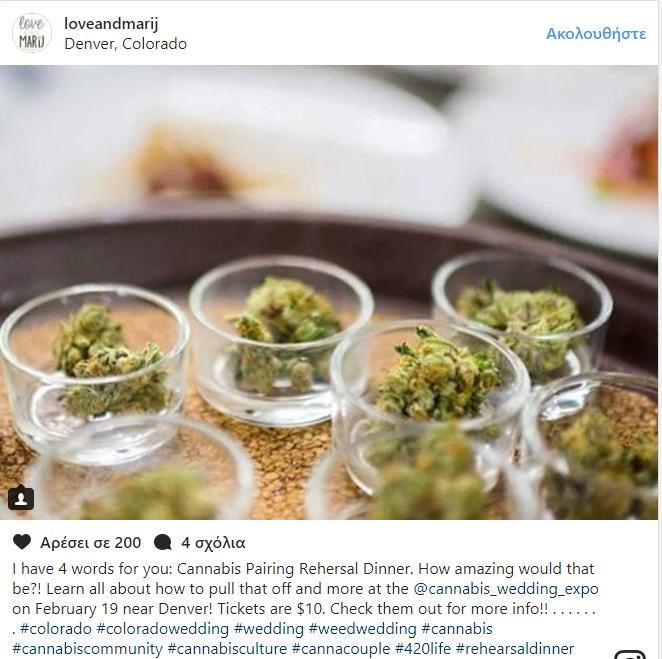The width and height of the screenshot is (662, 659).
Task: Open the #weedwedding hashtag
Action: (x=363, y=629)
